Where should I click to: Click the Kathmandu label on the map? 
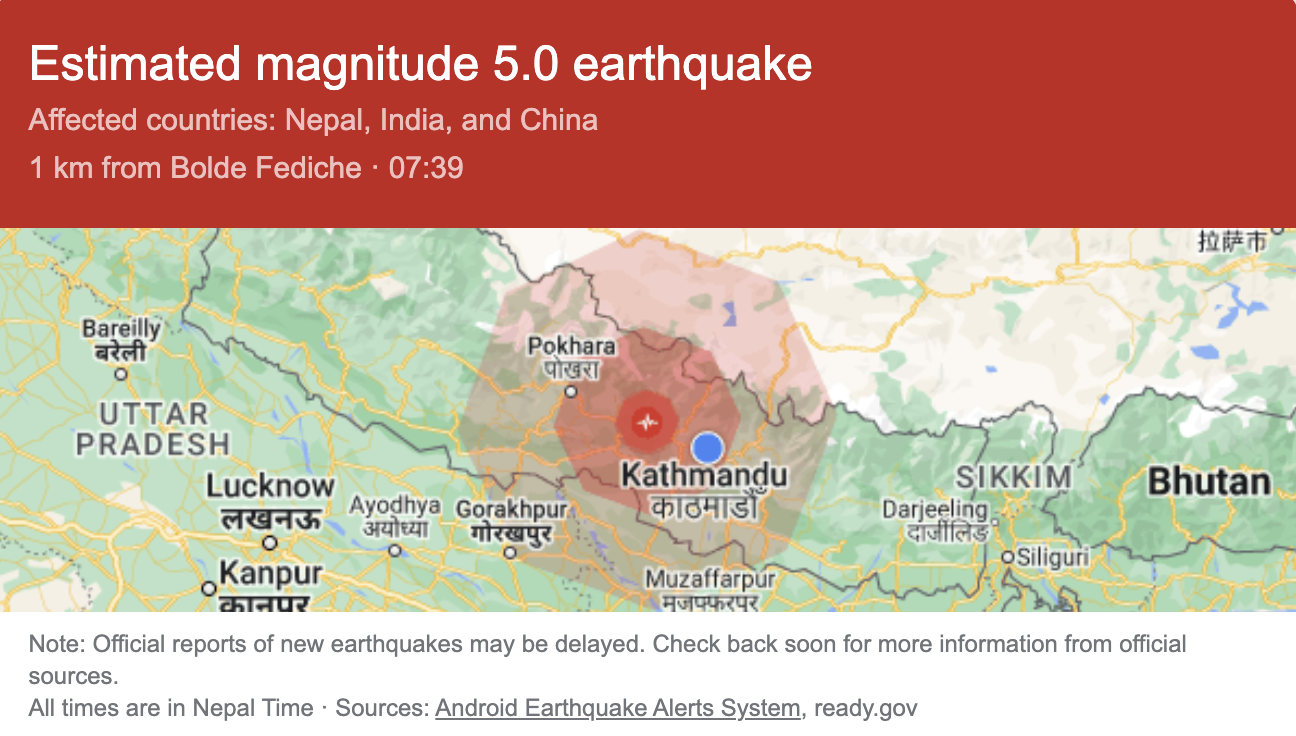(x=704, y=475)
